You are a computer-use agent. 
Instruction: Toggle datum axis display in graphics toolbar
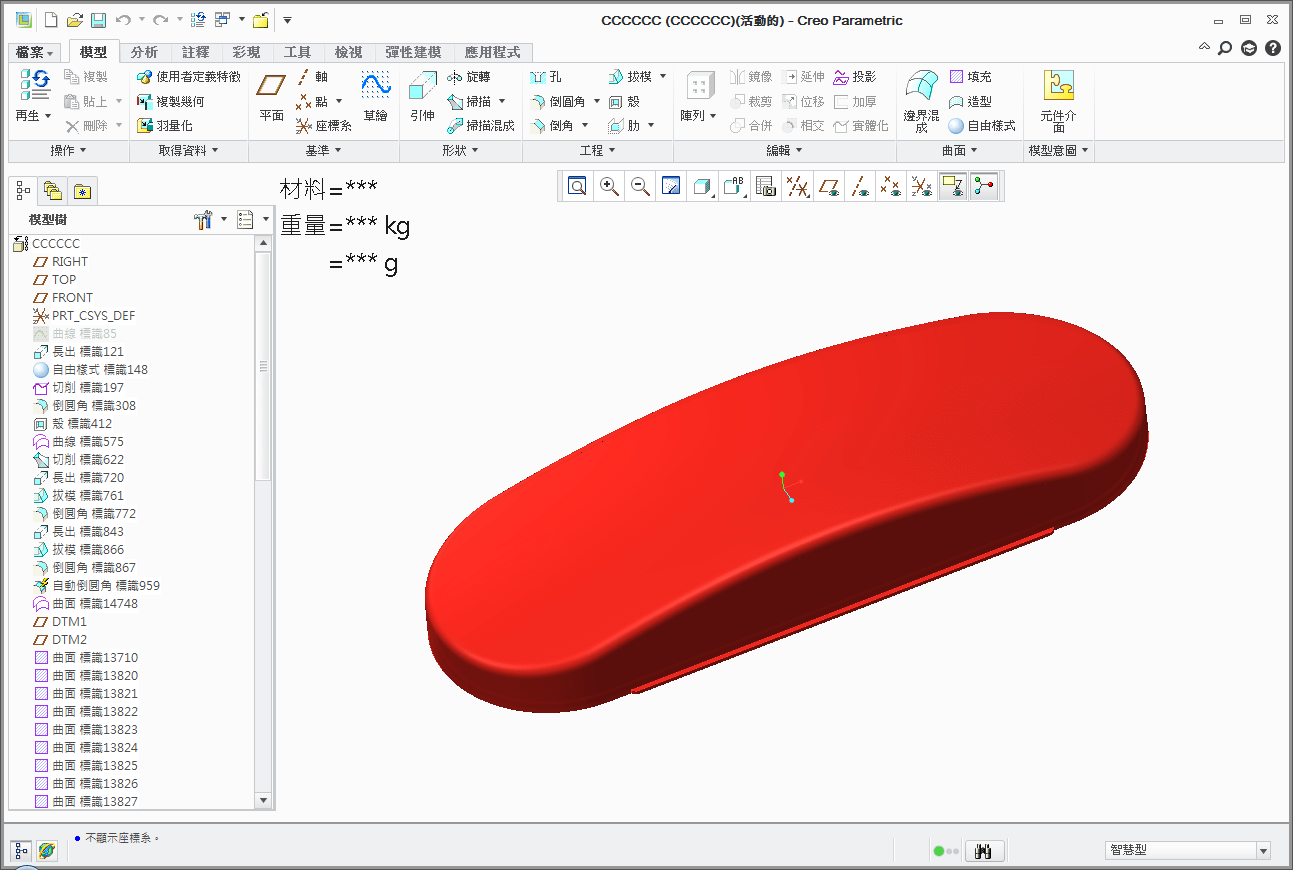click(x=859, y=186)
